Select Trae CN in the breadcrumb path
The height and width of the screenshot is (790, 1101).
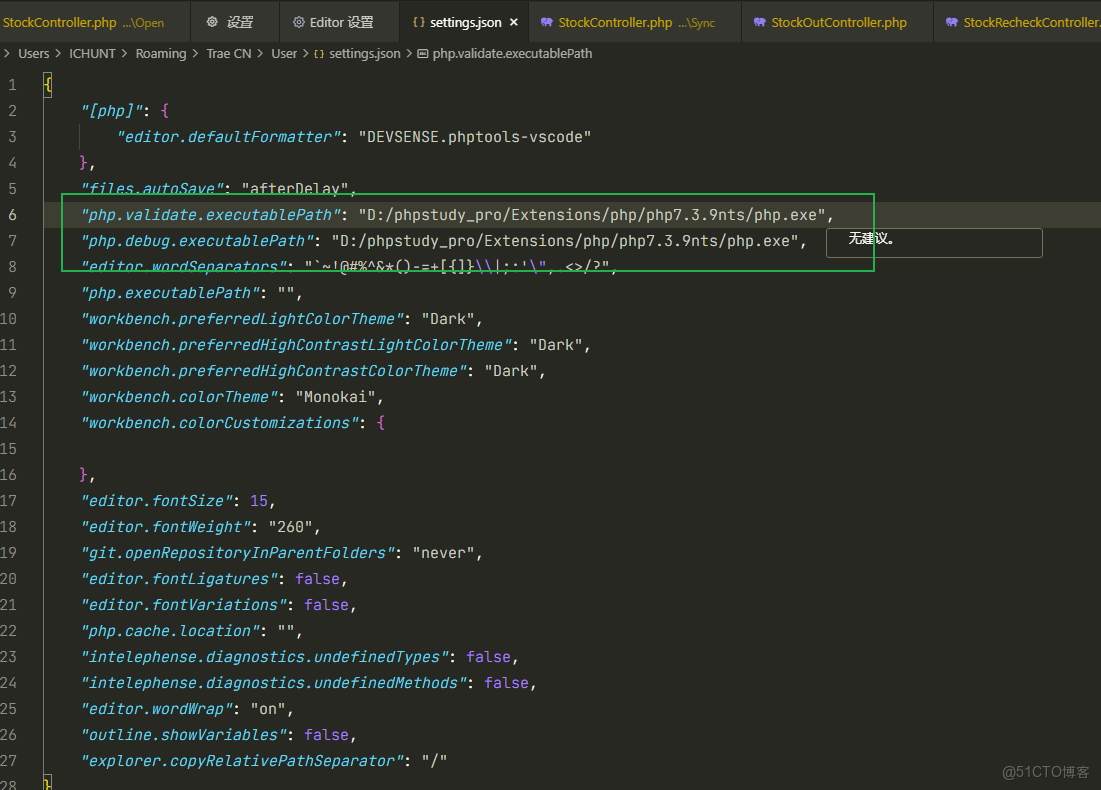[229, 53]
